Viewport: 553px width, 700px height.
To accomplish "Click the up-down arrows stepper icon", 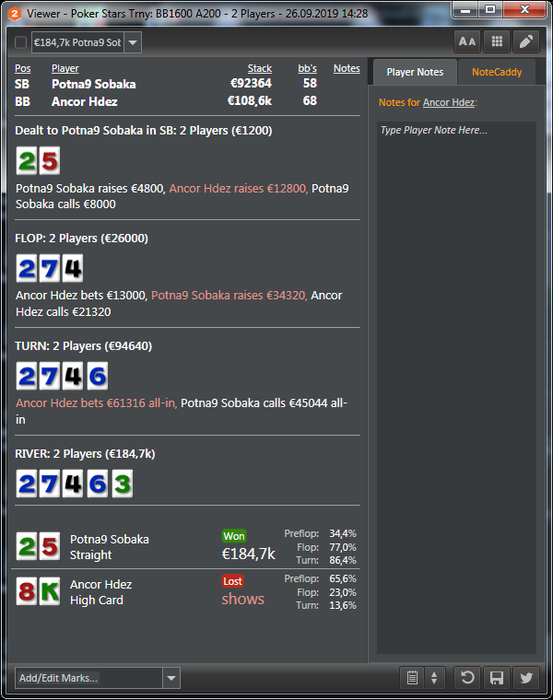I will pyautogui.click(x=434, y=678).
